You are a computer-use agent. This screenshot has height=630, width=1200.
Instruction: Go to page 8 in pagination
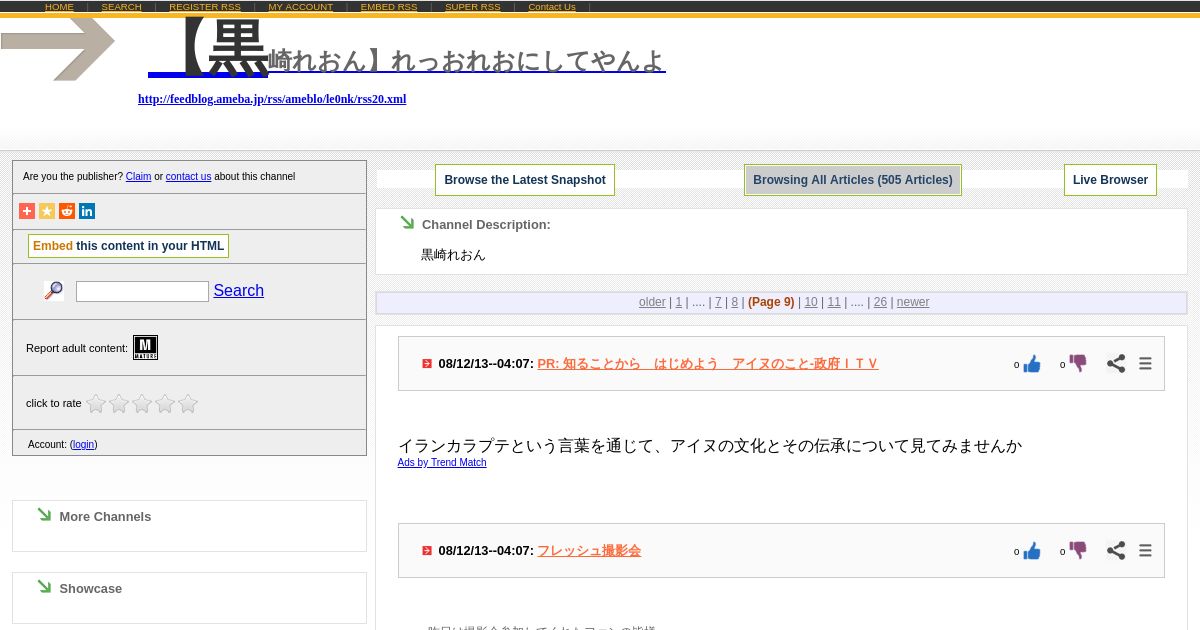[735, 302]
